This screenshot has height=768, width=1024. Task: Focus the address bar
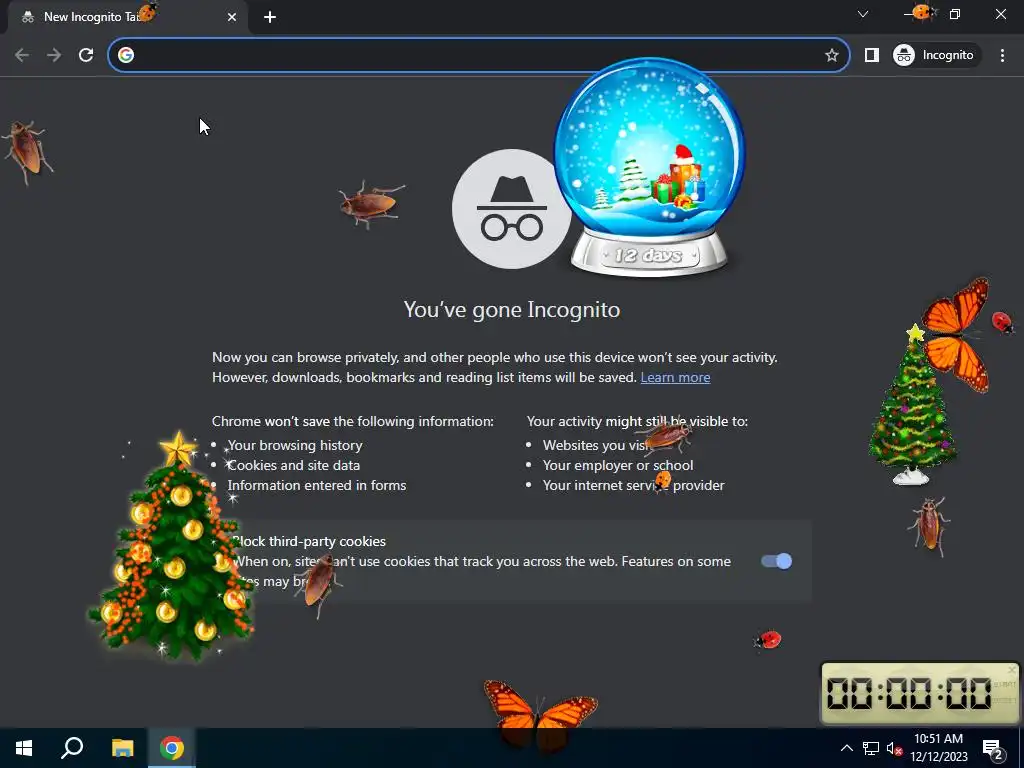click(478, 56)
